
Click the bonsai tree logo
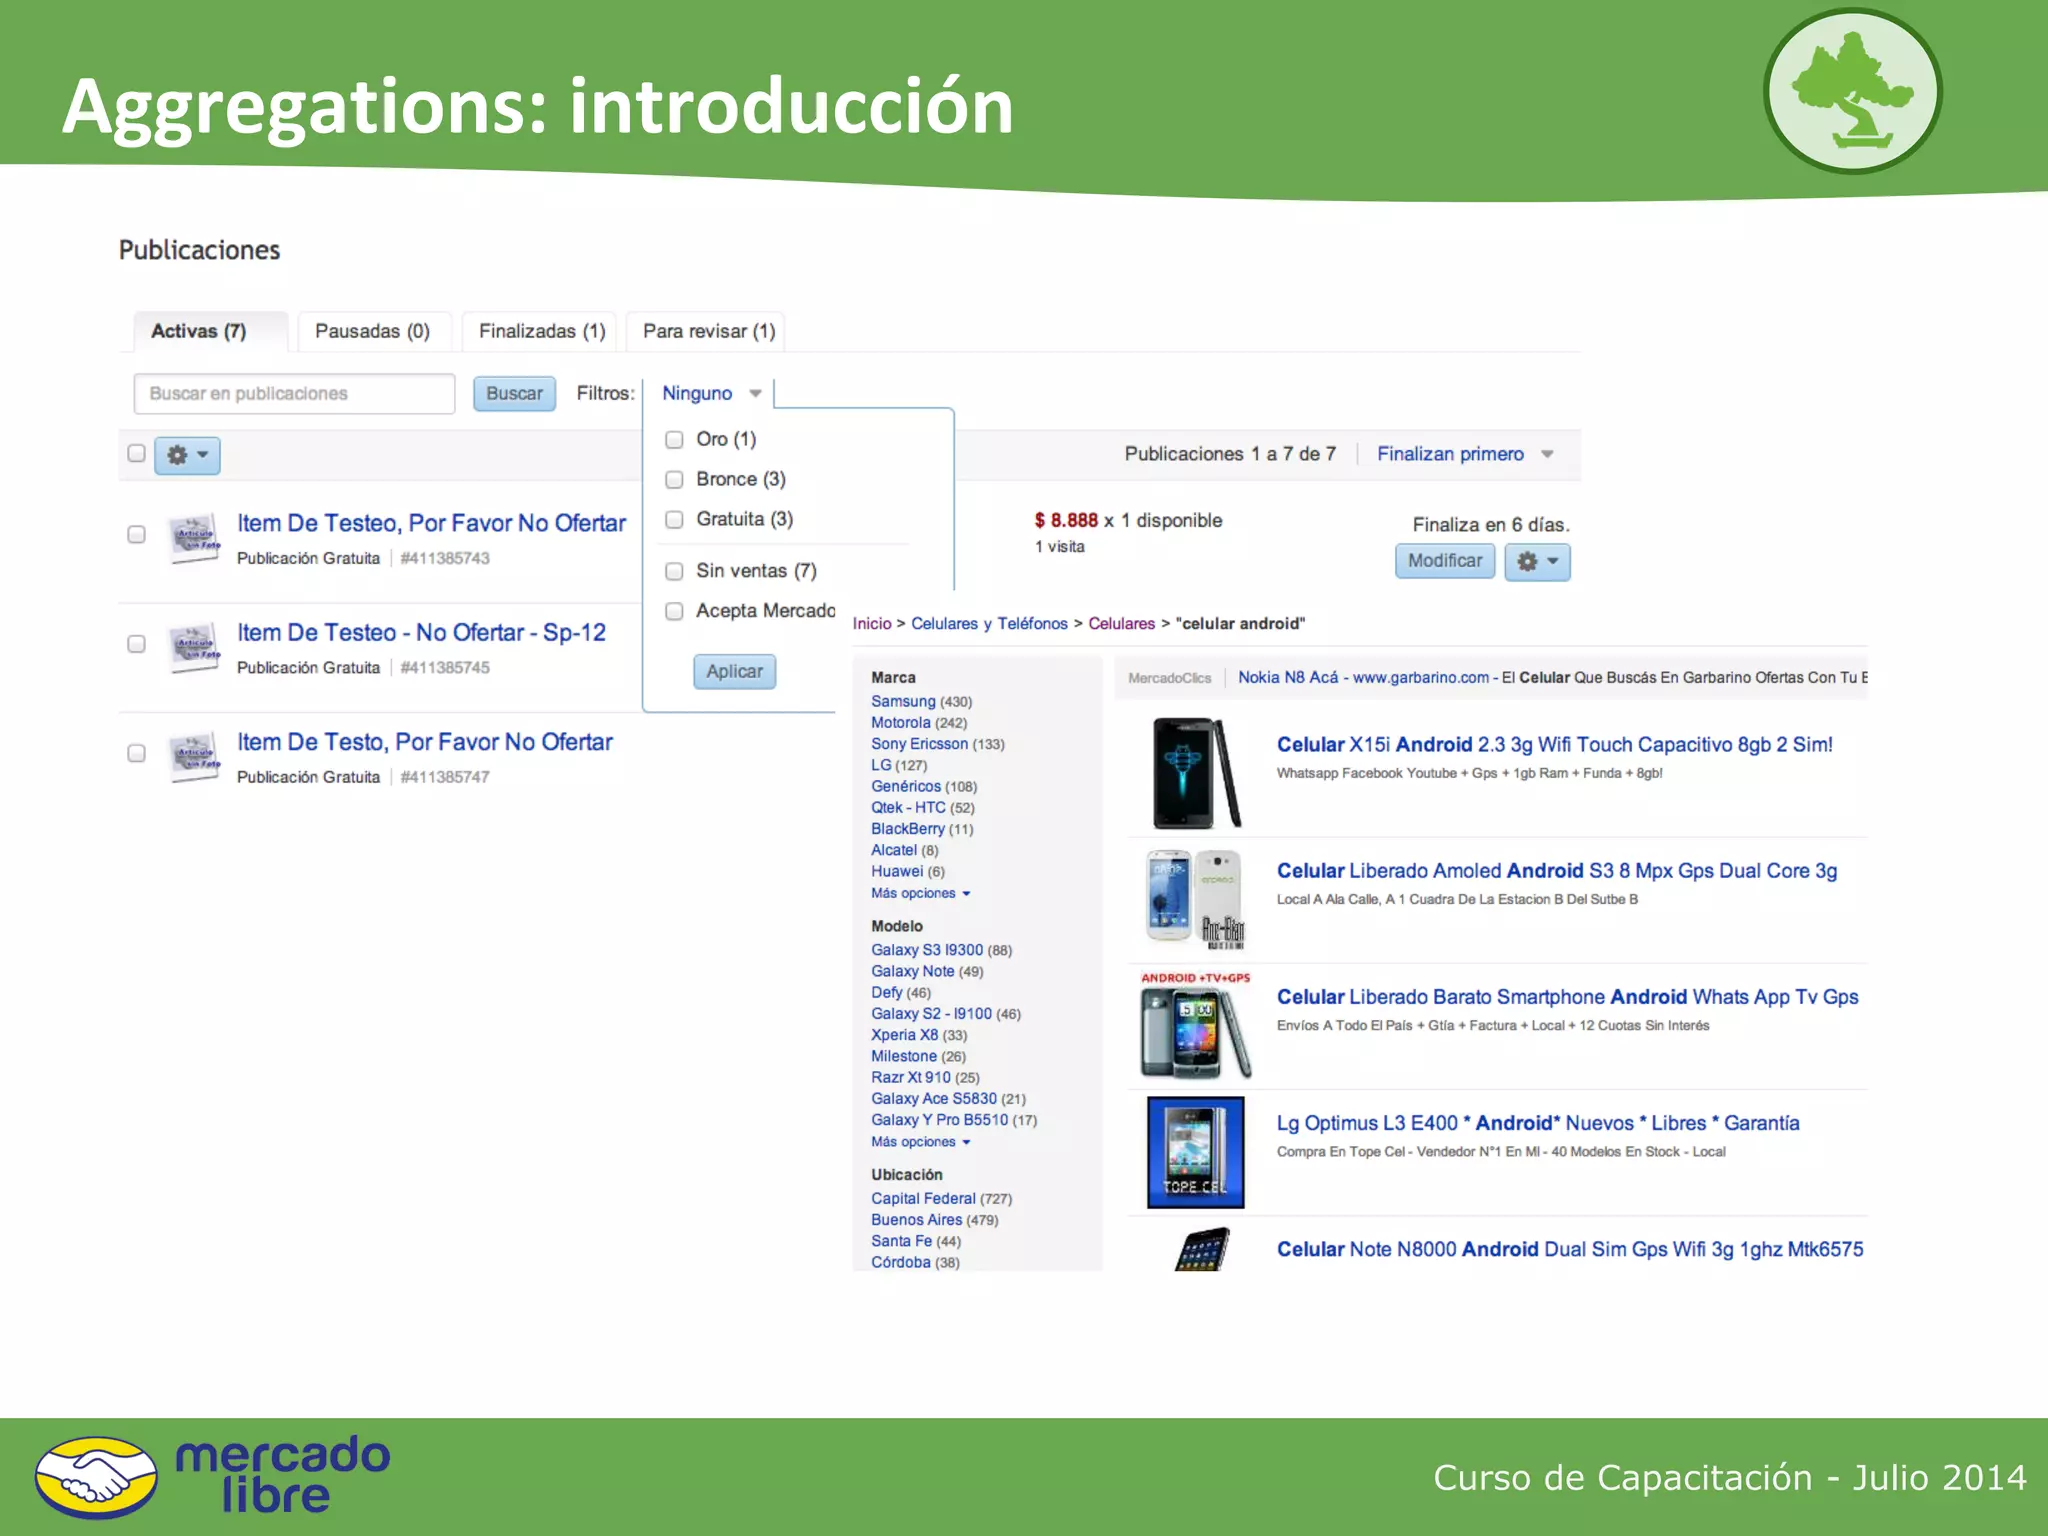(1852, 92)
